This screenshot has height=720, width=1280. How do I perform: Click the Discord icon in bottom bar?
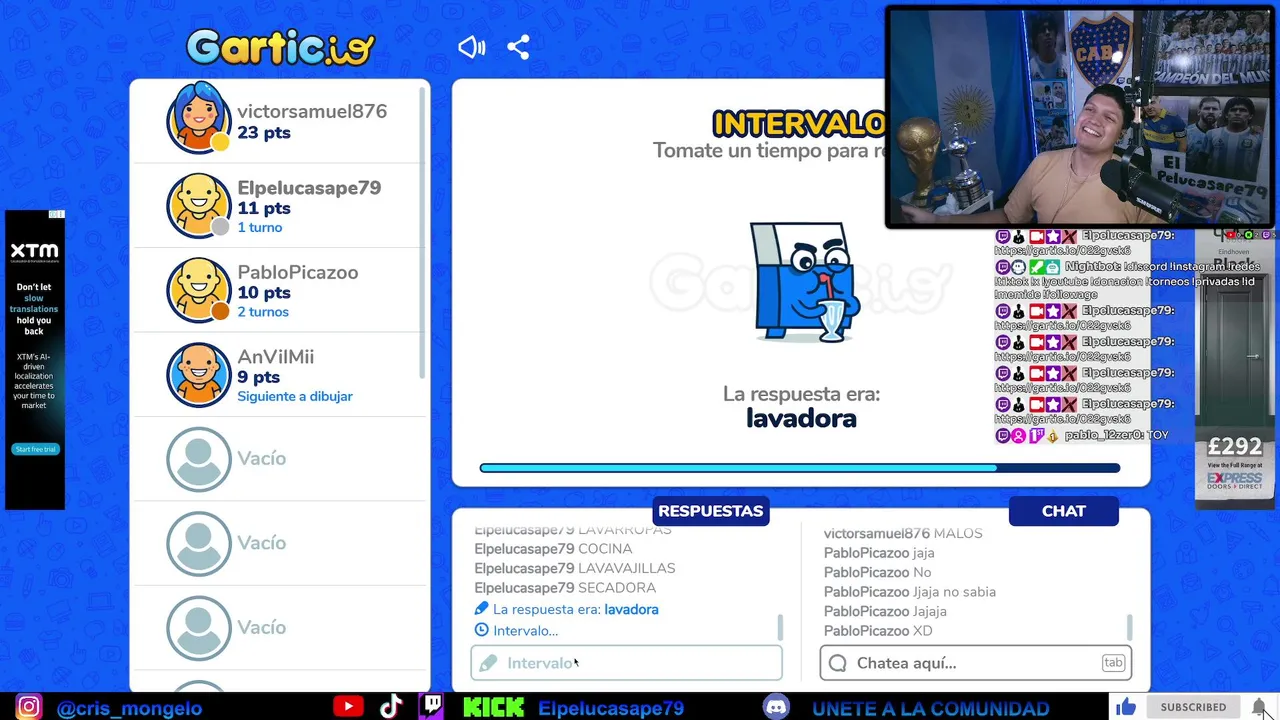click(776, 707)
